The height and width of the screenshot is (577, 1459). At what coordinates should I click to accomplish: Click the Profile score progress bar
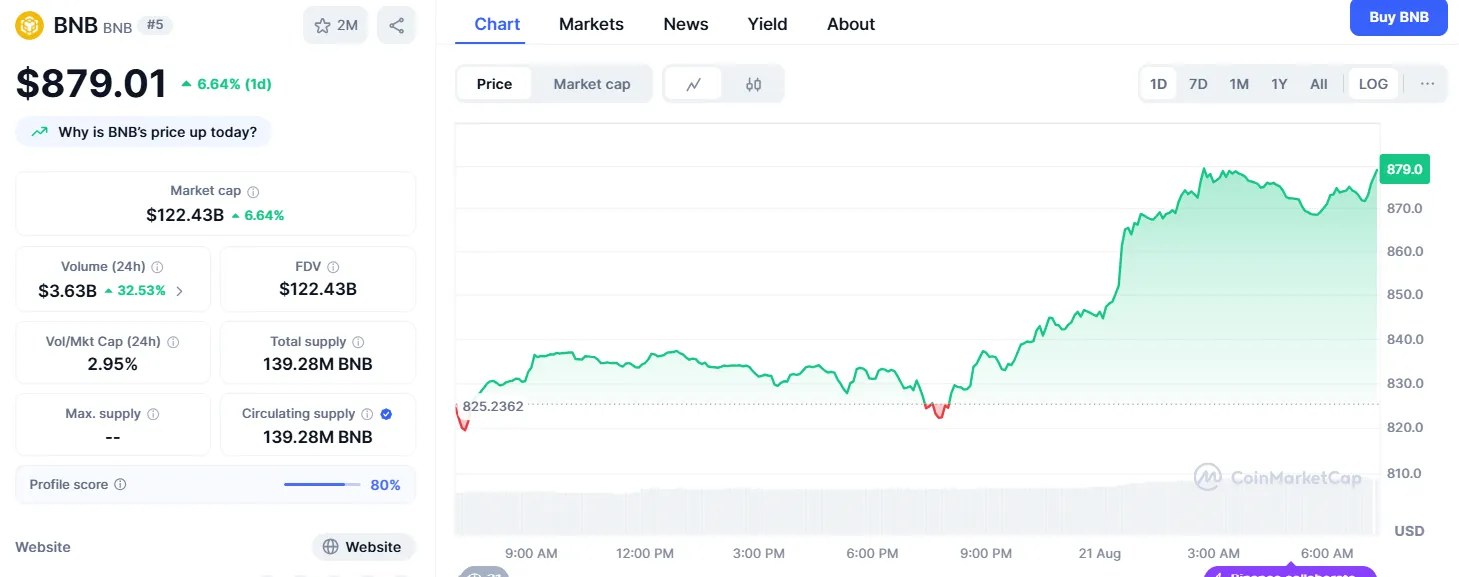coord(322,485)
